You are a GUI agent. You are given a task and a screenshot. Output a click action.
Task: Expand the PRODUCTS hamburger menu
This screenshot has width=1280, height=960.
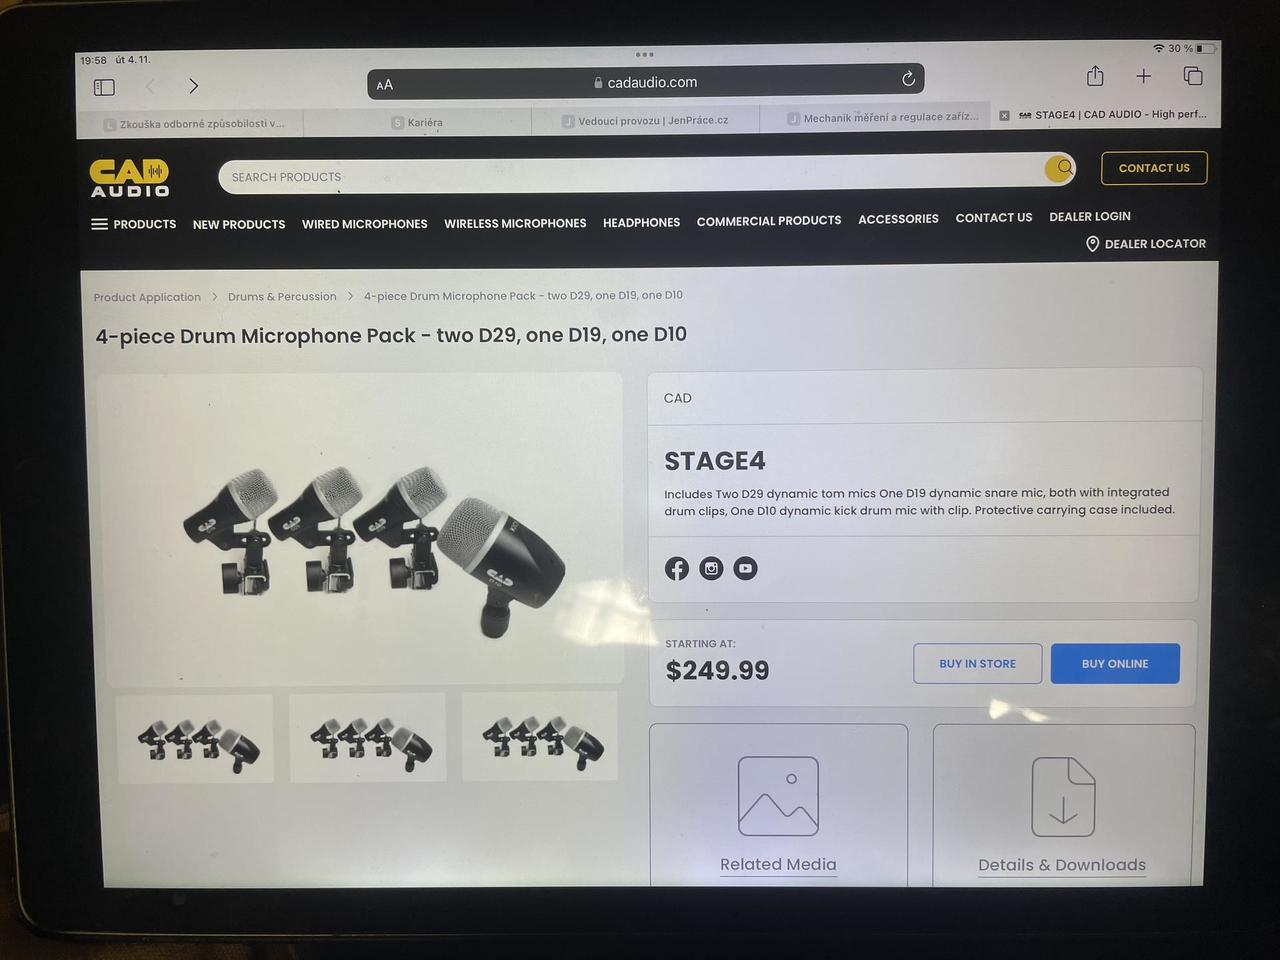pyautogui.click(x=133, y=224)
